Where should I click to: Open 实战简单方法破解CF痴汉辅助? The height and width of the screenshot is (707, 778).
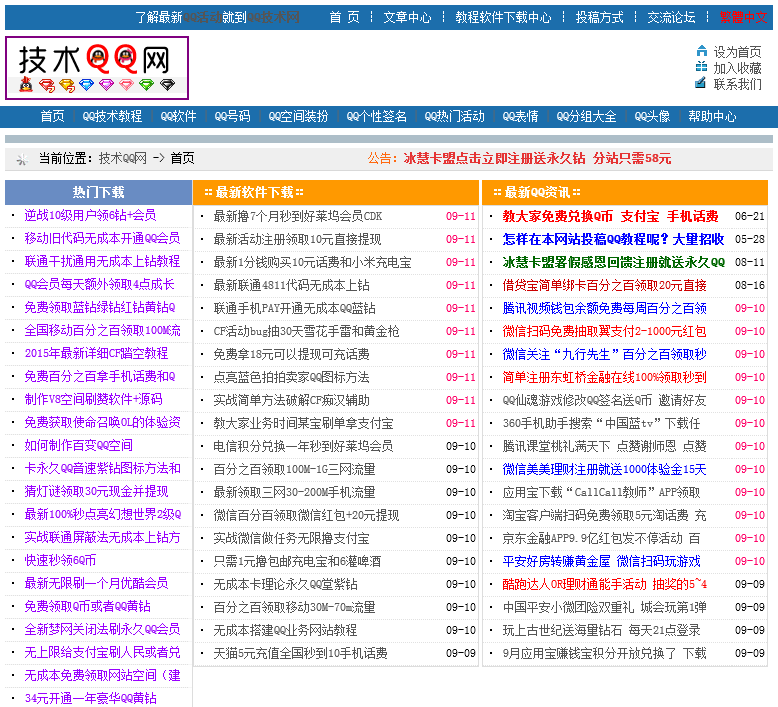pos(291,400)
